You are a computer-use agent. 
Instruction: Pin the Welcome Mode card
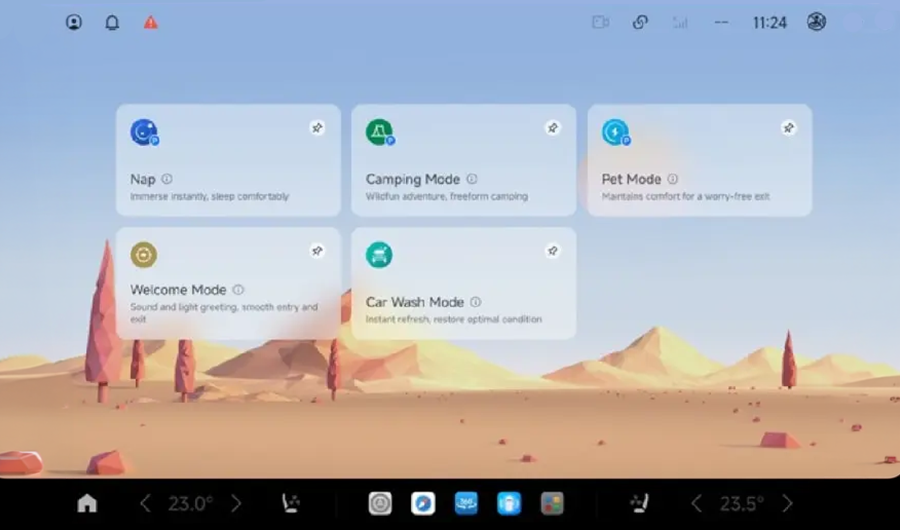[317, 251]
